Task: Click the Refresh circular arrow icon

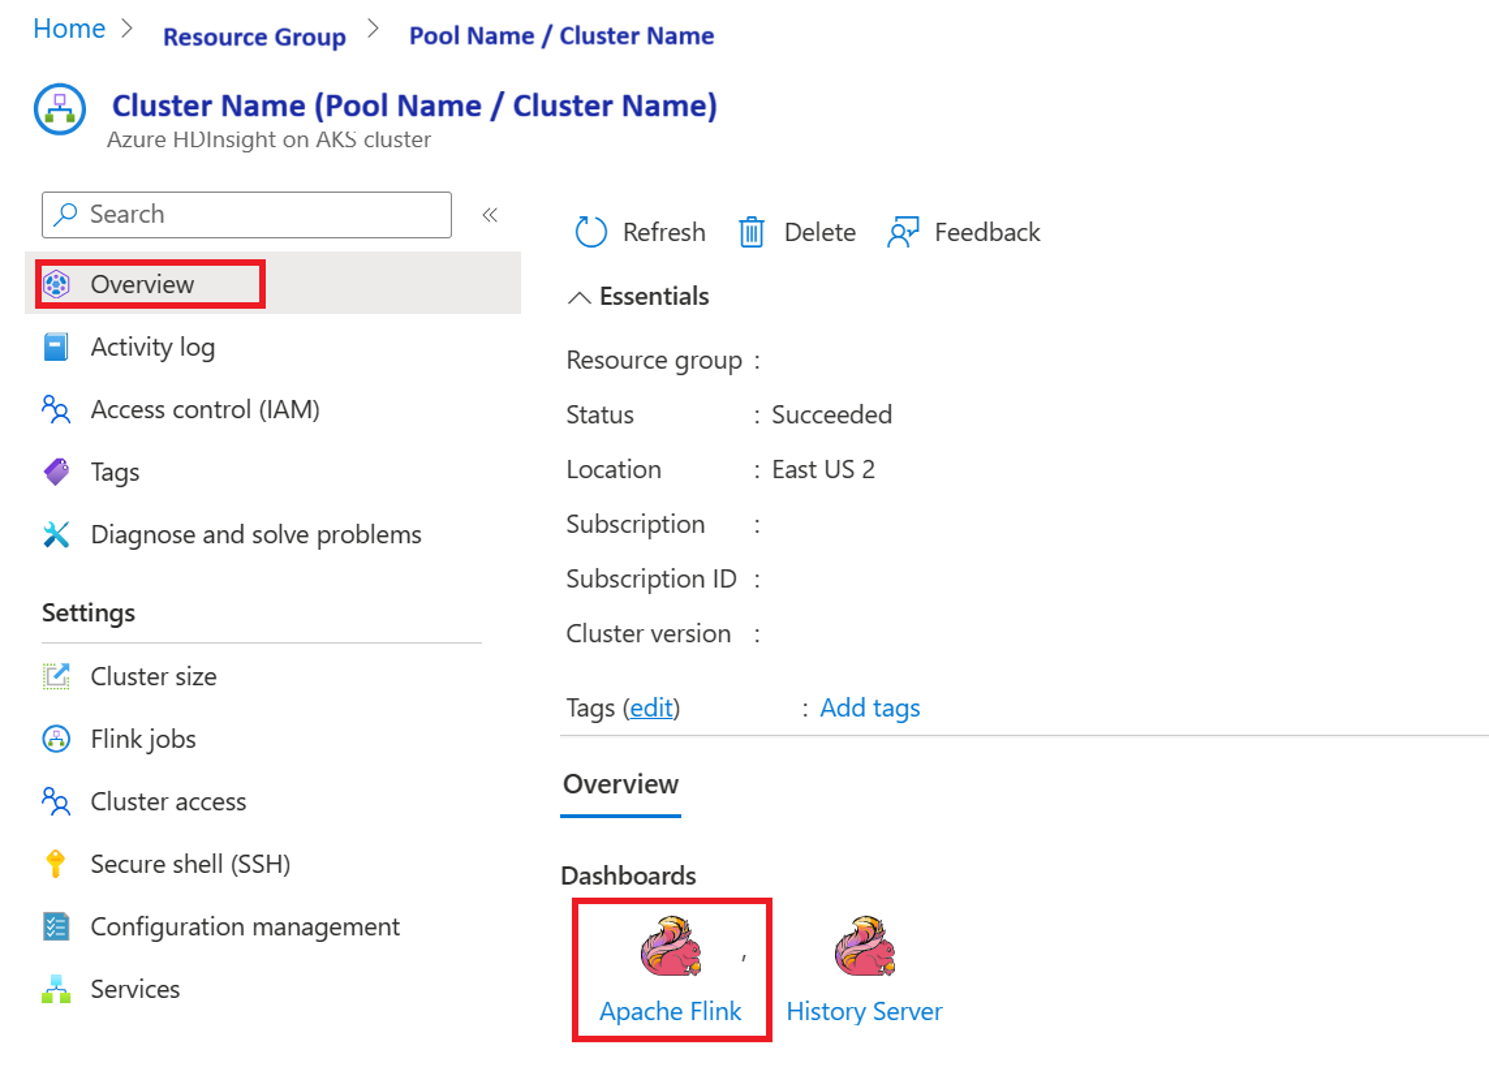Action: point(590,232)
